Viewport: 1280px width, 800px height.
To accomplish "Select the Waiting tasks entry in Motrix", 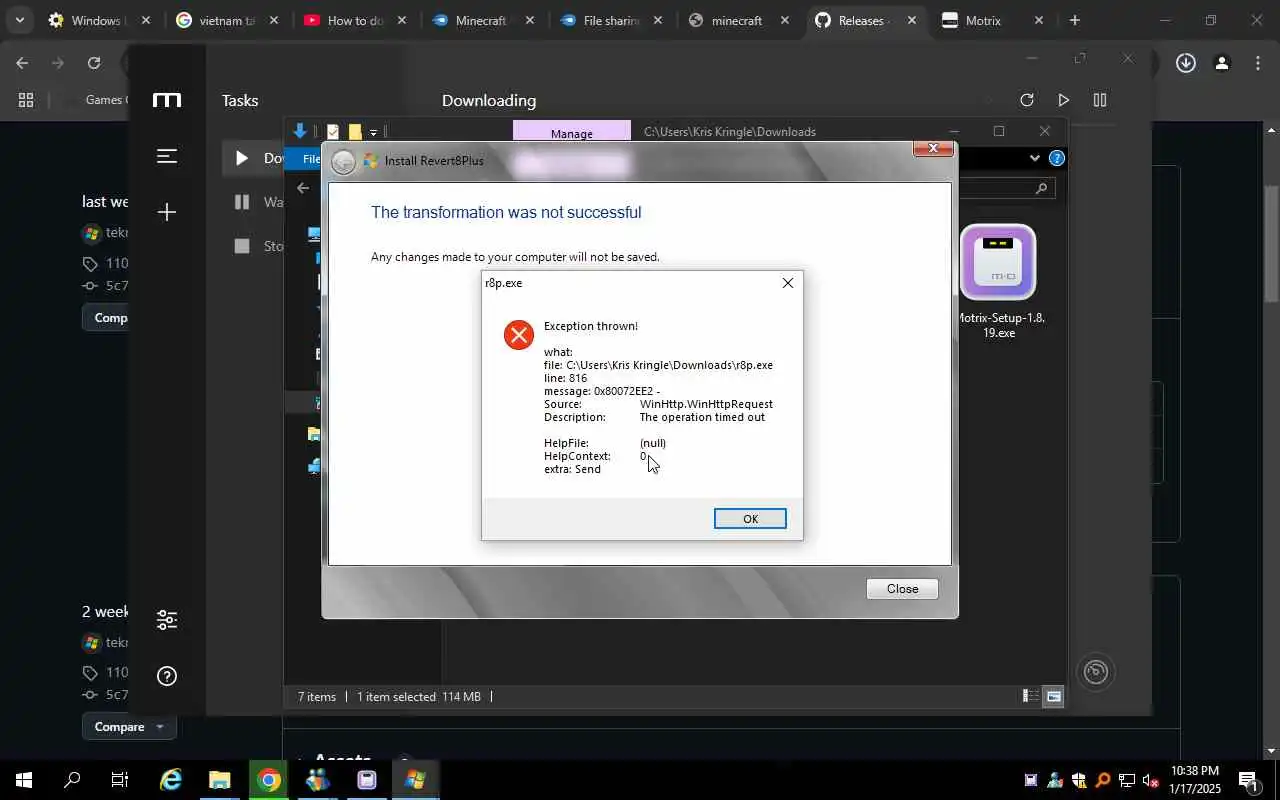I will click(254, 202).
